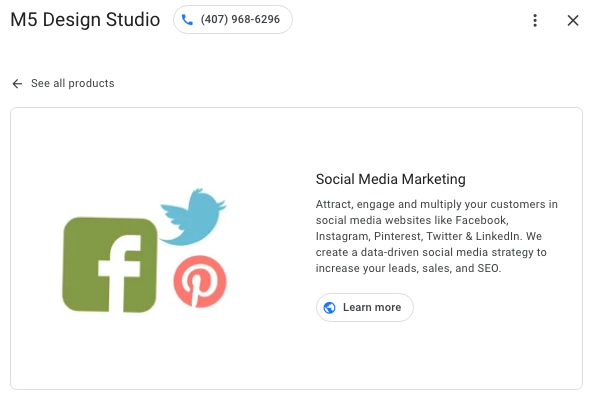This screenshot has width=591, height=399.
Task: Go back using the left arrow icon
Action: 17,83
